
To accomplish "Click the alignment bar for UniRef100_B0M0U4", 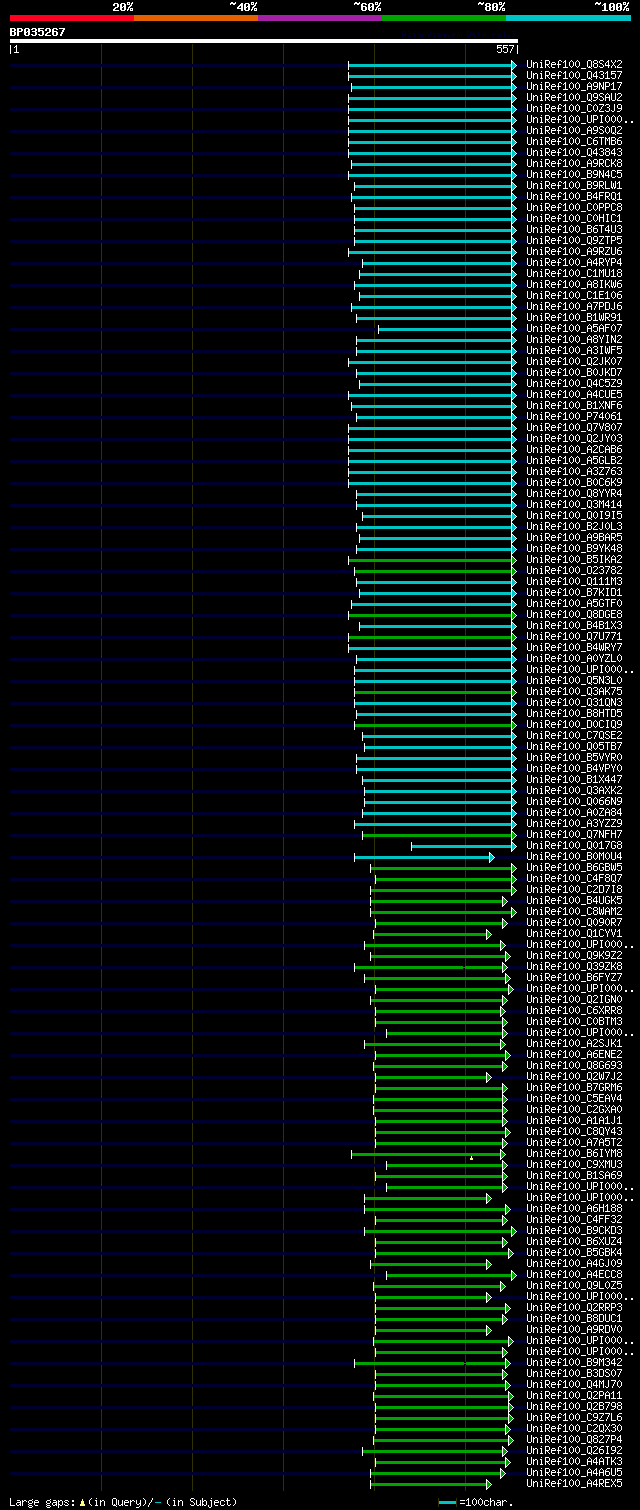I will [424, 856].
